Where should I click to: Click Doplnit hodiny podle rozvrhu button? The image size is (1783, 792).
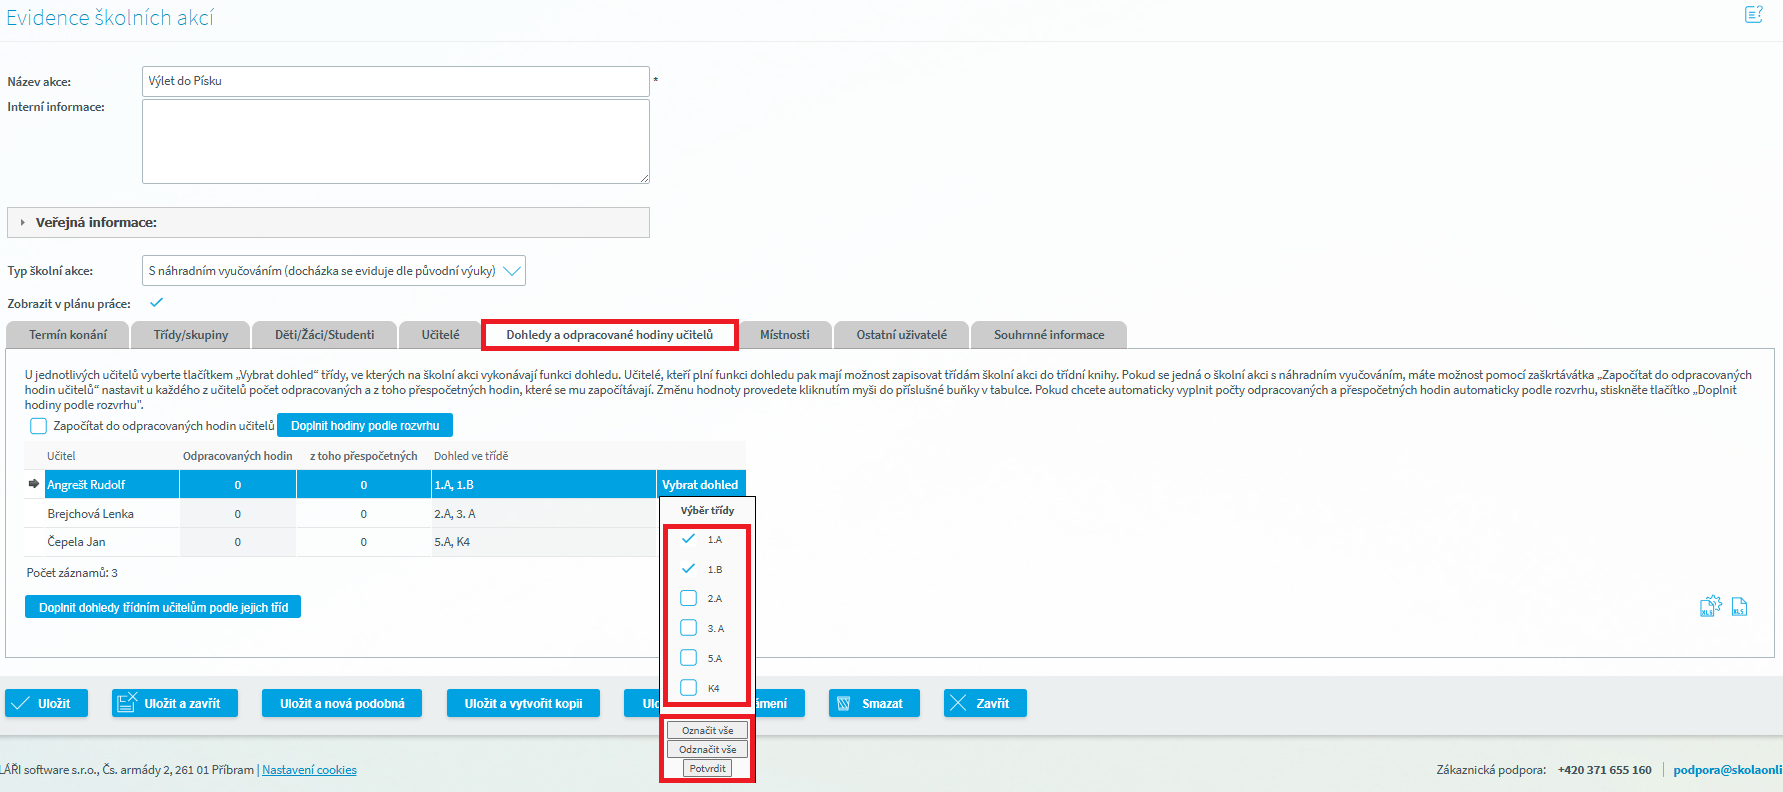pos(365,426)
